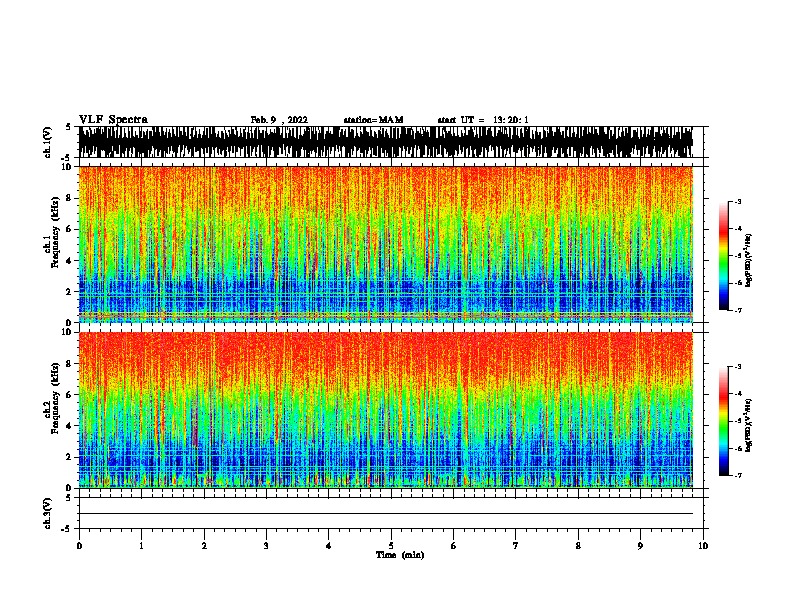This screenshot has height=612, width=792.
Task: Click the "-7" label on ch.1 color bar
Action: tap(738, 310)
